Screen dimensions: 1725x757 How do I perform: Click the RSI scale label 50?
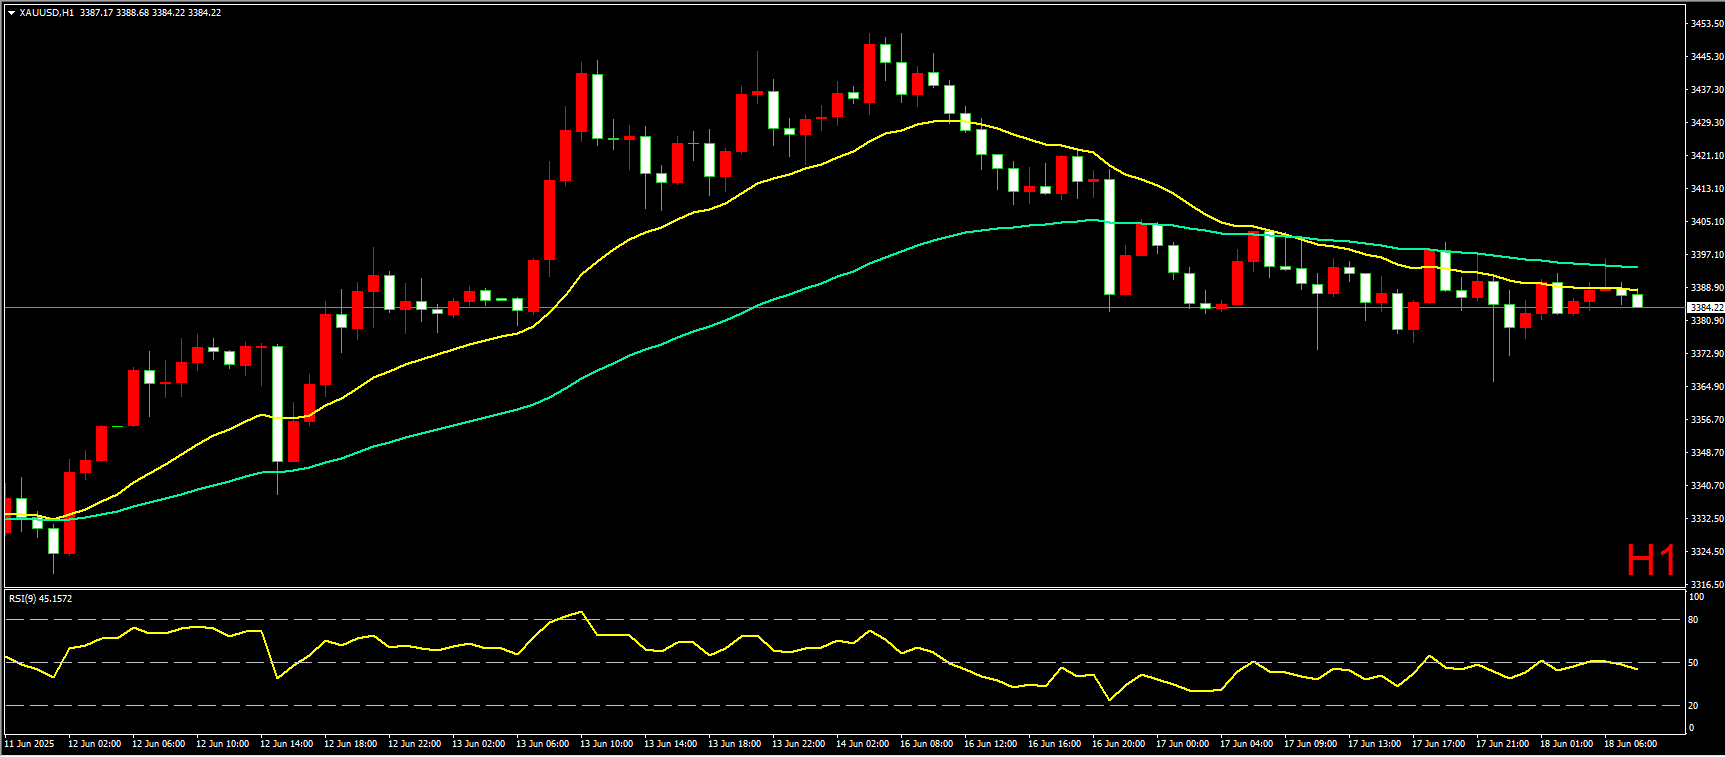pyautogui.click(x=1693, y=662)
